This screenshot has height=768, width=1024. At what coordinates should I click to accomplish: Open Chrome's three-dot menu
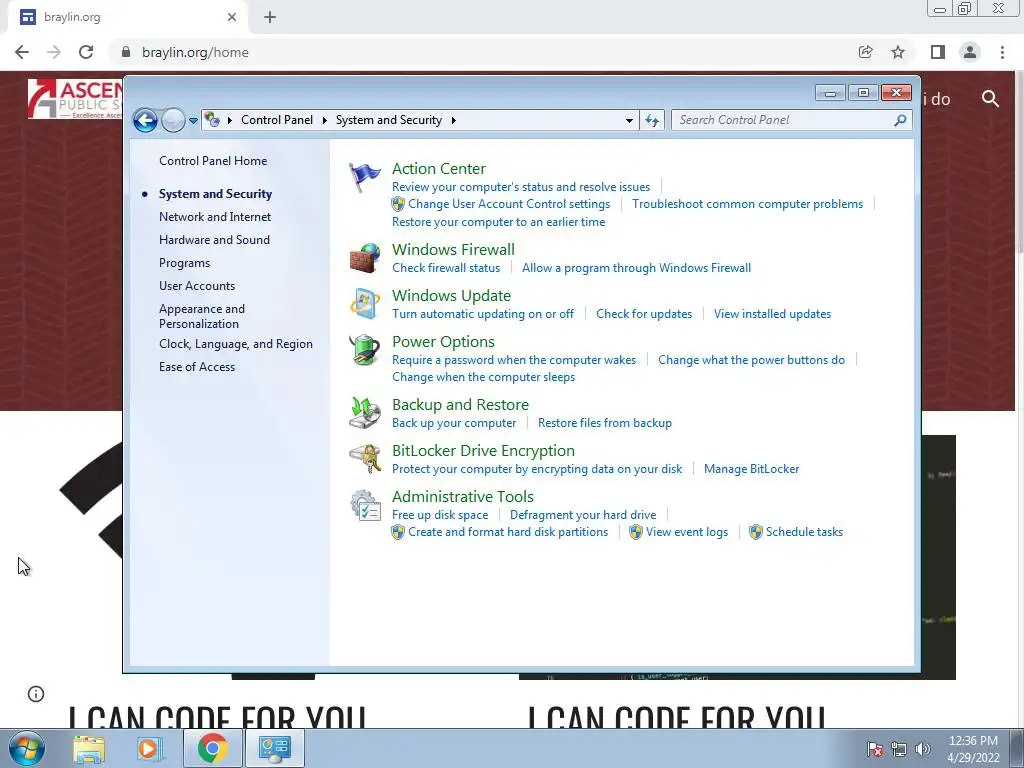tap(1002, 52)
